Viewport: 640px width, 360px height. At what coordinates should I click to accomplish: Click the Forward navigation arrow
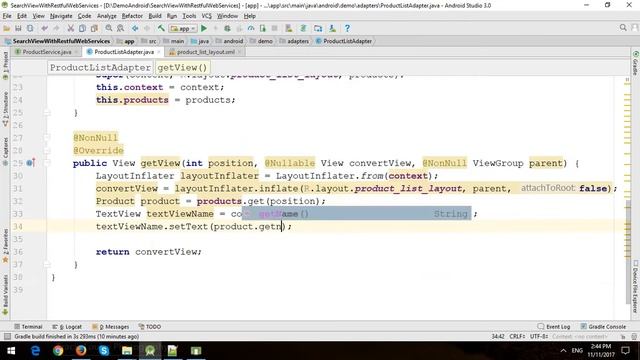pos(147,28)
